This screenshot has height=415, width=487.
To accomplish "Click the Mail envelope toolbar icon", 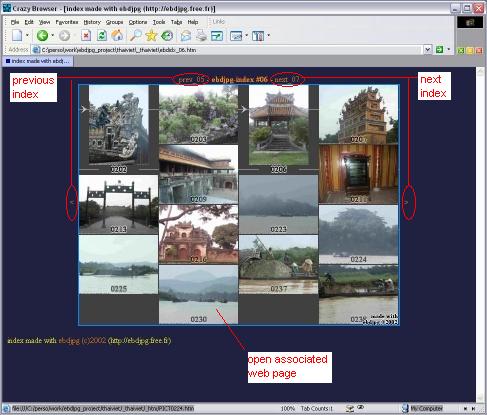I will pos(186,35).
